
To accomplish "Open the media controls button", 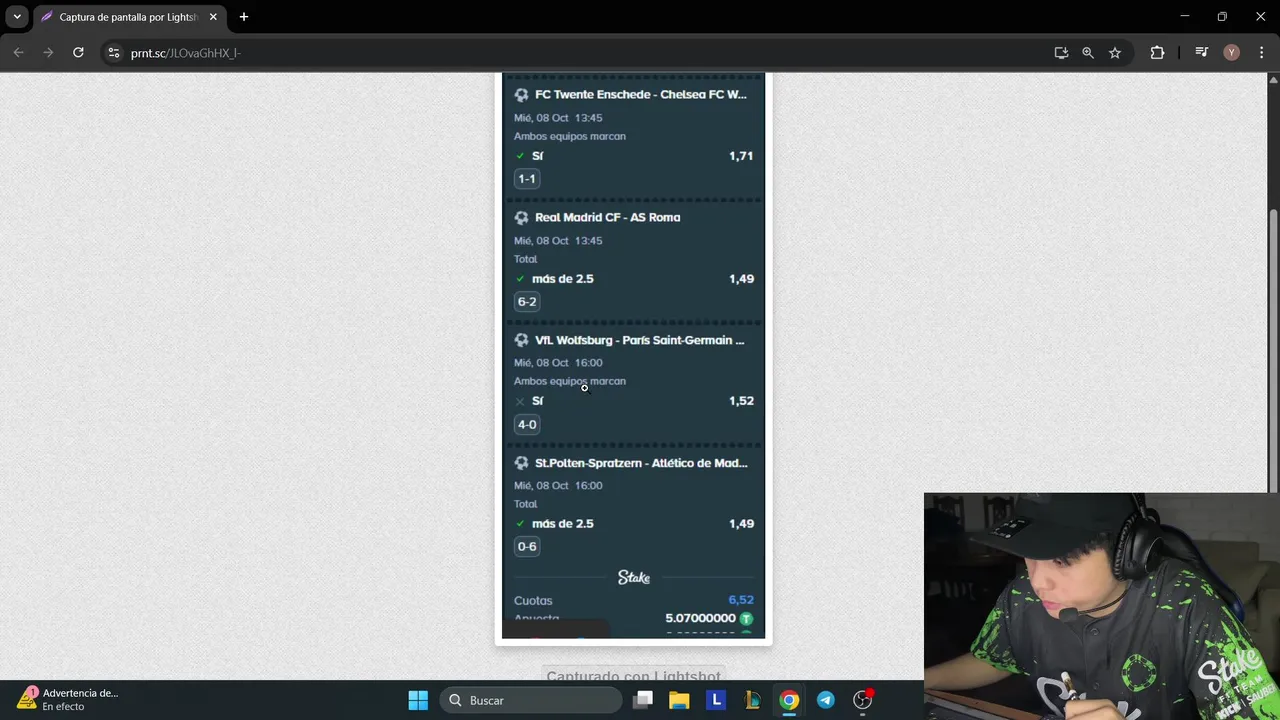I will point(1202,53).
